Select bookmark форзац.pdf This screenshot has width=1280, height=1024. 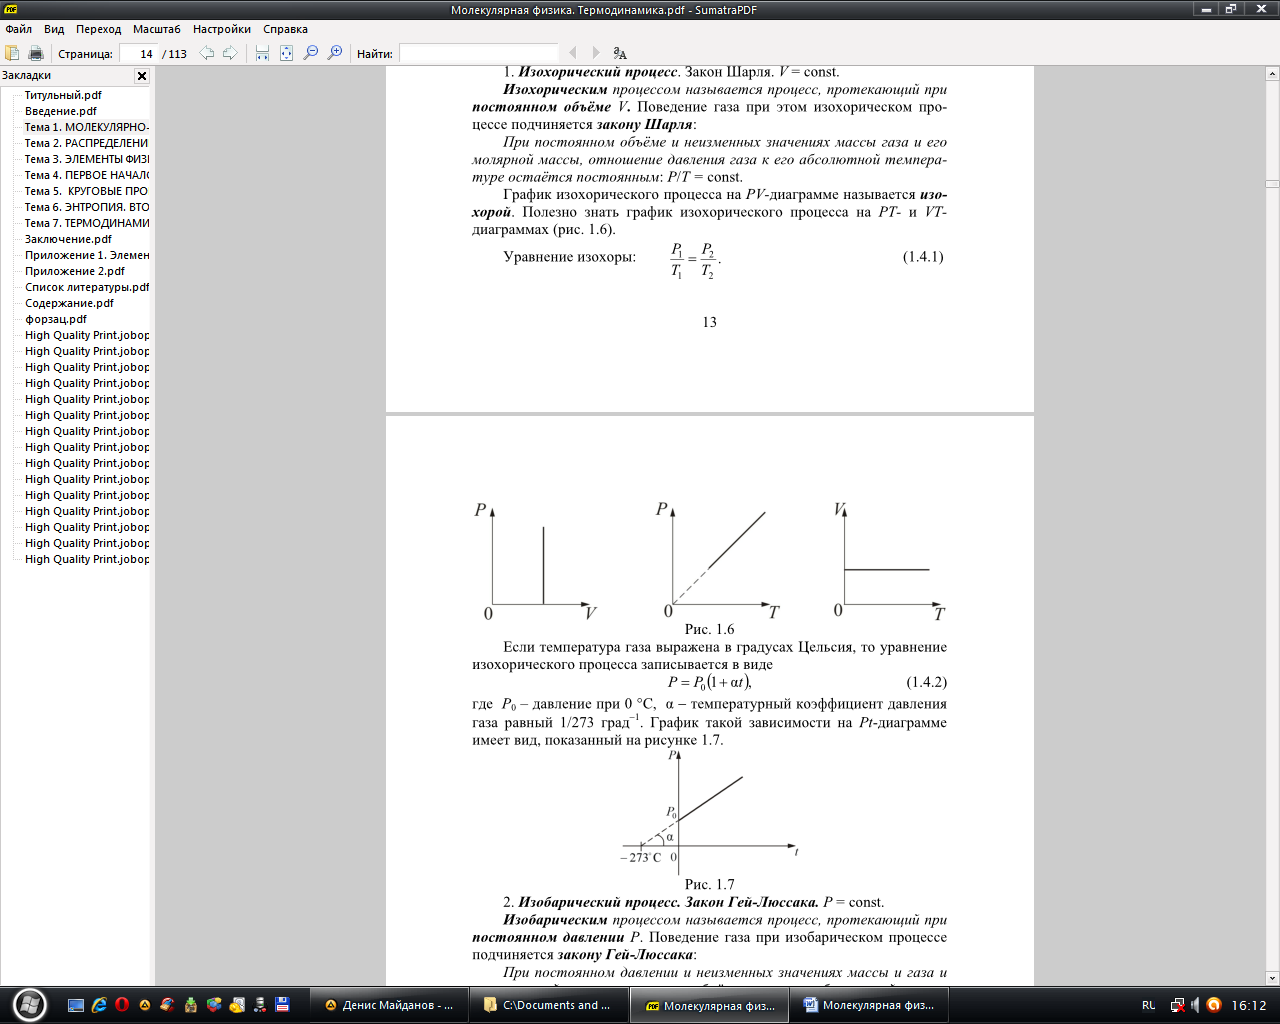[56, 319]
